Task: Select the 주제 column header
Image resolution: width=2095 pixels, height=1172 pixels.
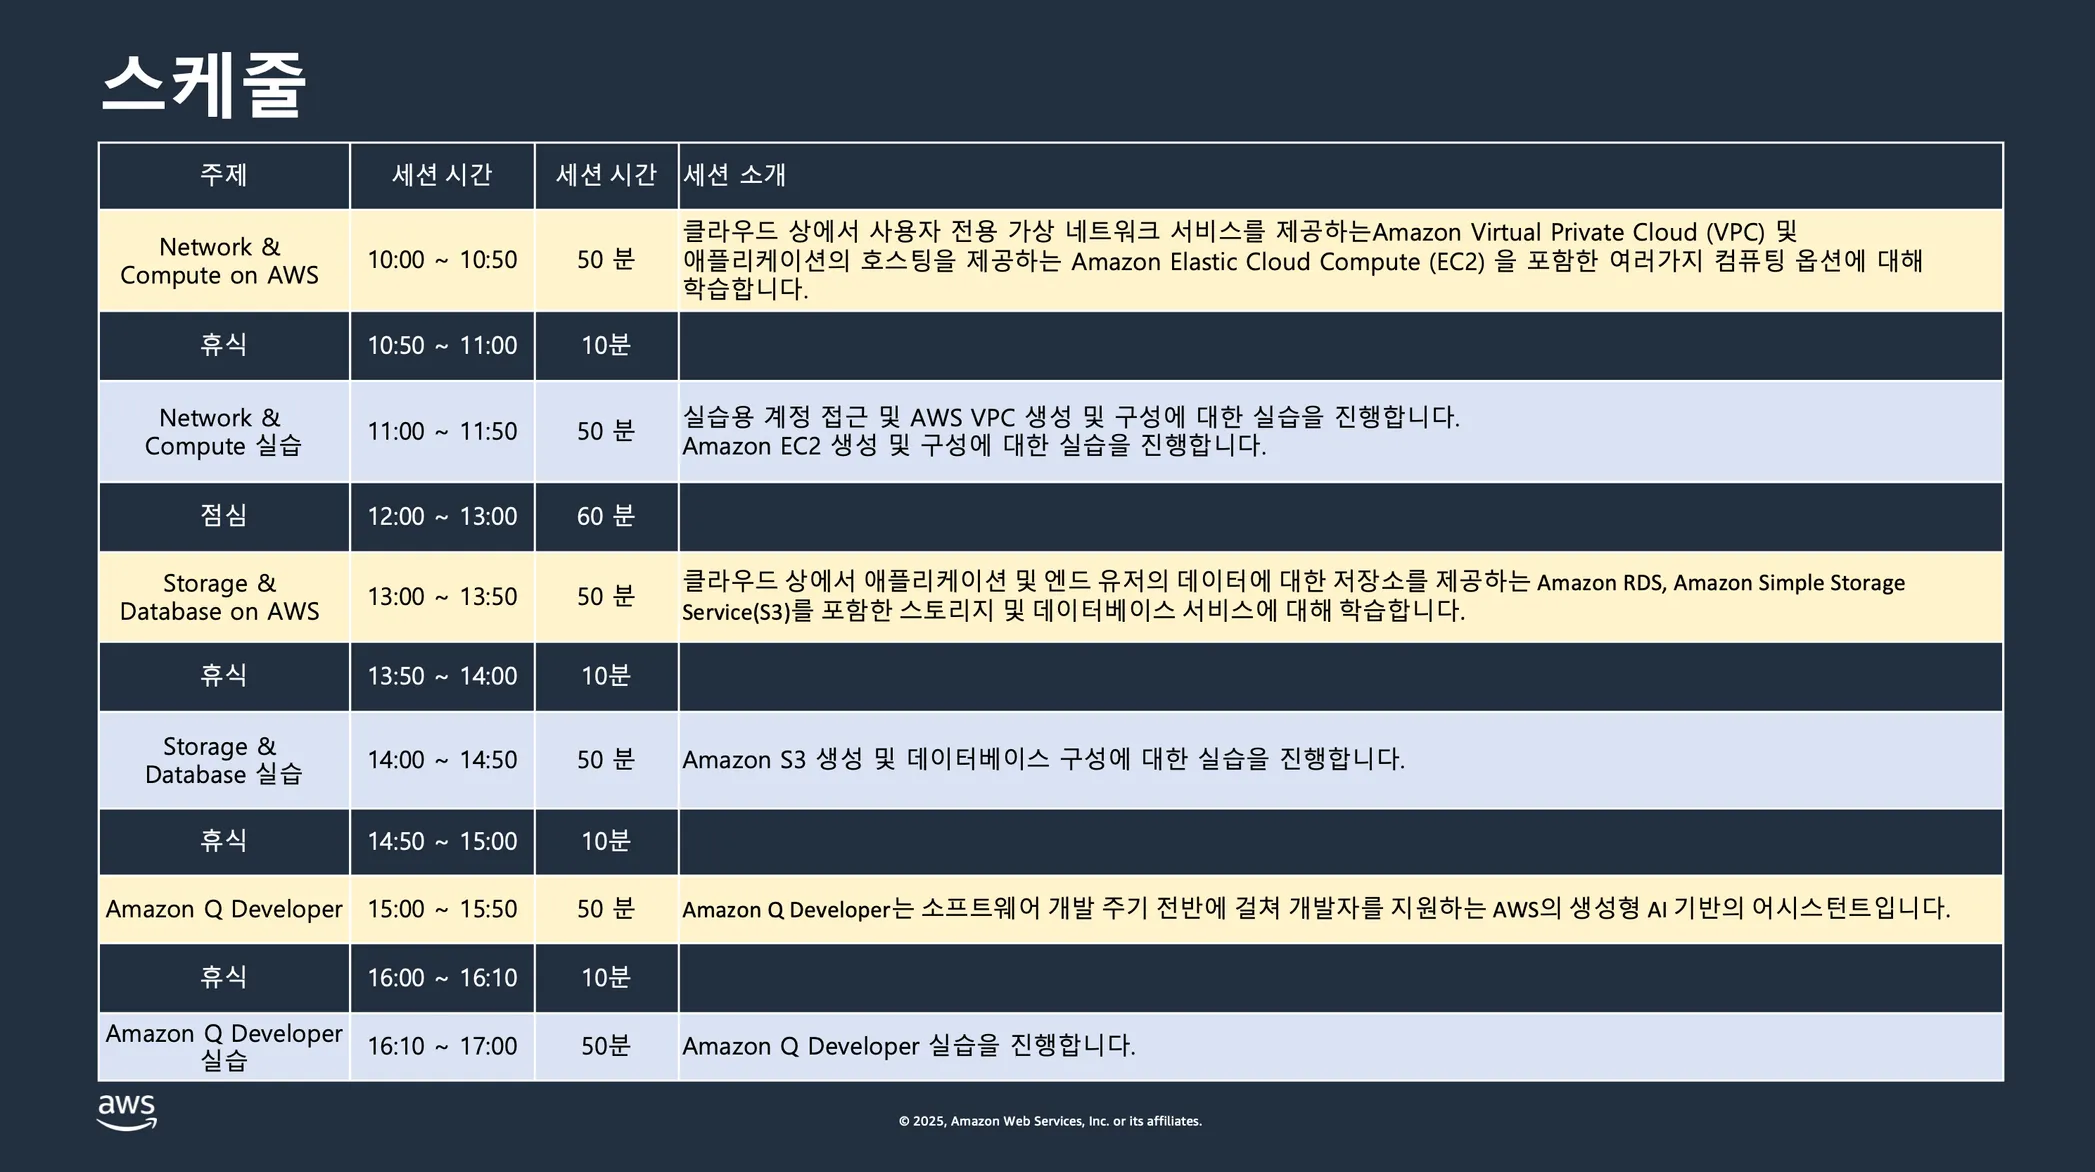Action: tap(223, 175)
